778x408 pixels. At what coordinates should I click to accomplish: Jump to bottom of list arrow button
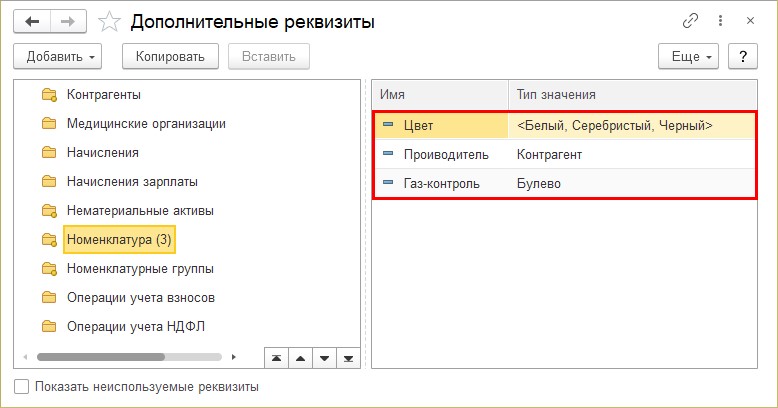(348, 357)
